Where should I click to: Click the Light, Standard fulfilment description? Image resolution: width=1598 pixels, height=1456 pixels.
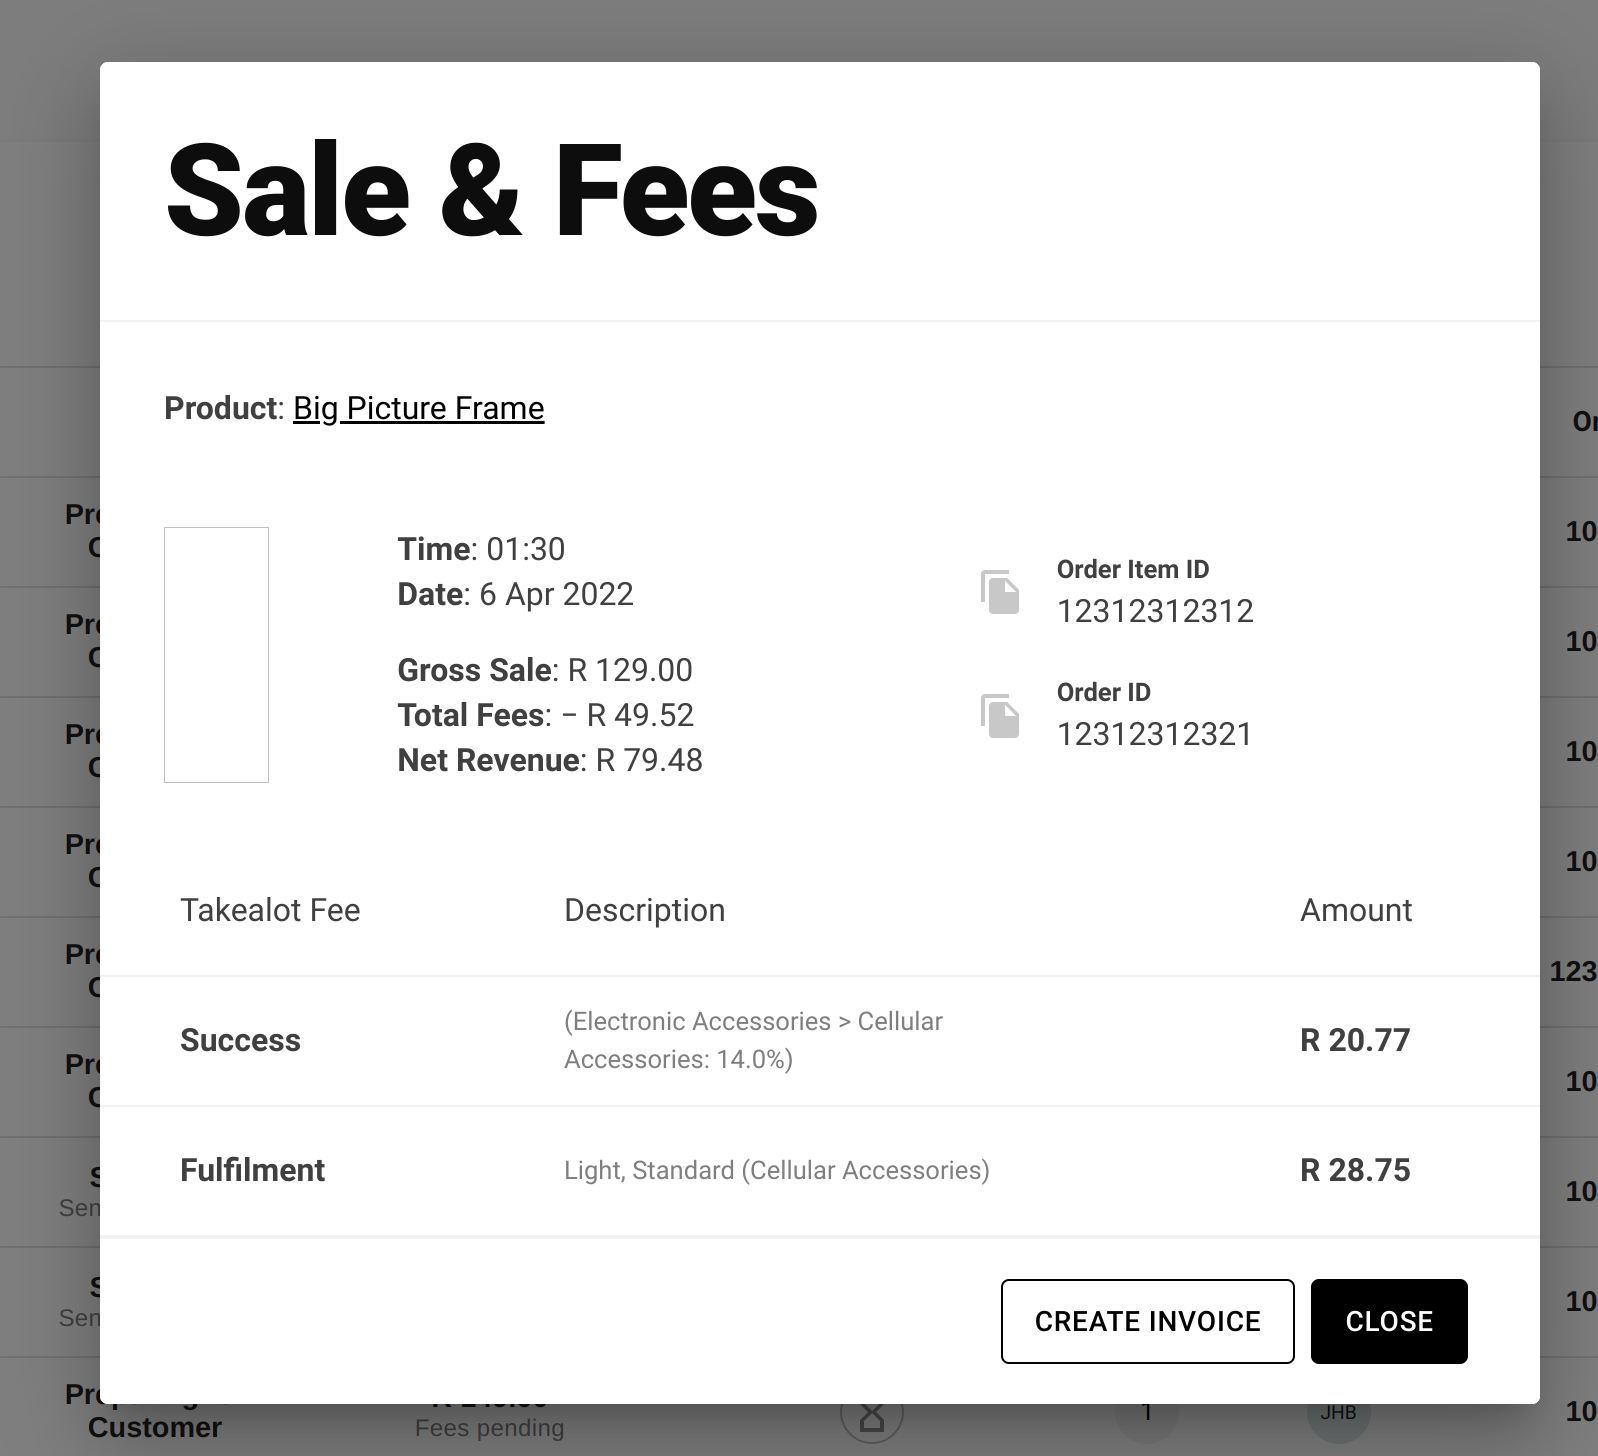coord(777,1170)
